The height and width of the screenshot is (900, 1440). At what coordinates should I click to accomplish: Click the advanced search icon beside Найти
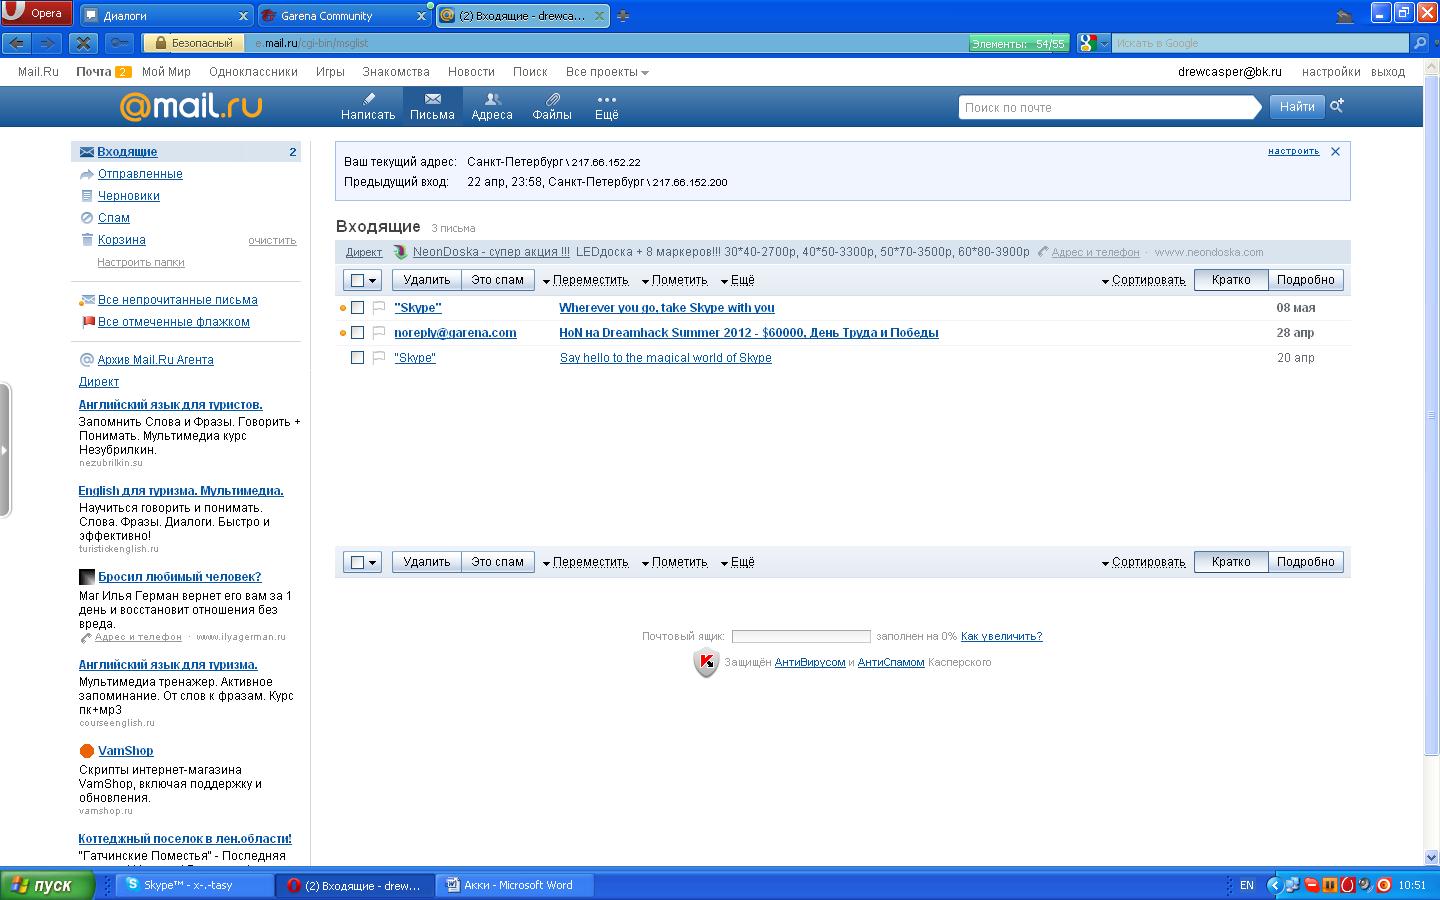[1337, 106]
